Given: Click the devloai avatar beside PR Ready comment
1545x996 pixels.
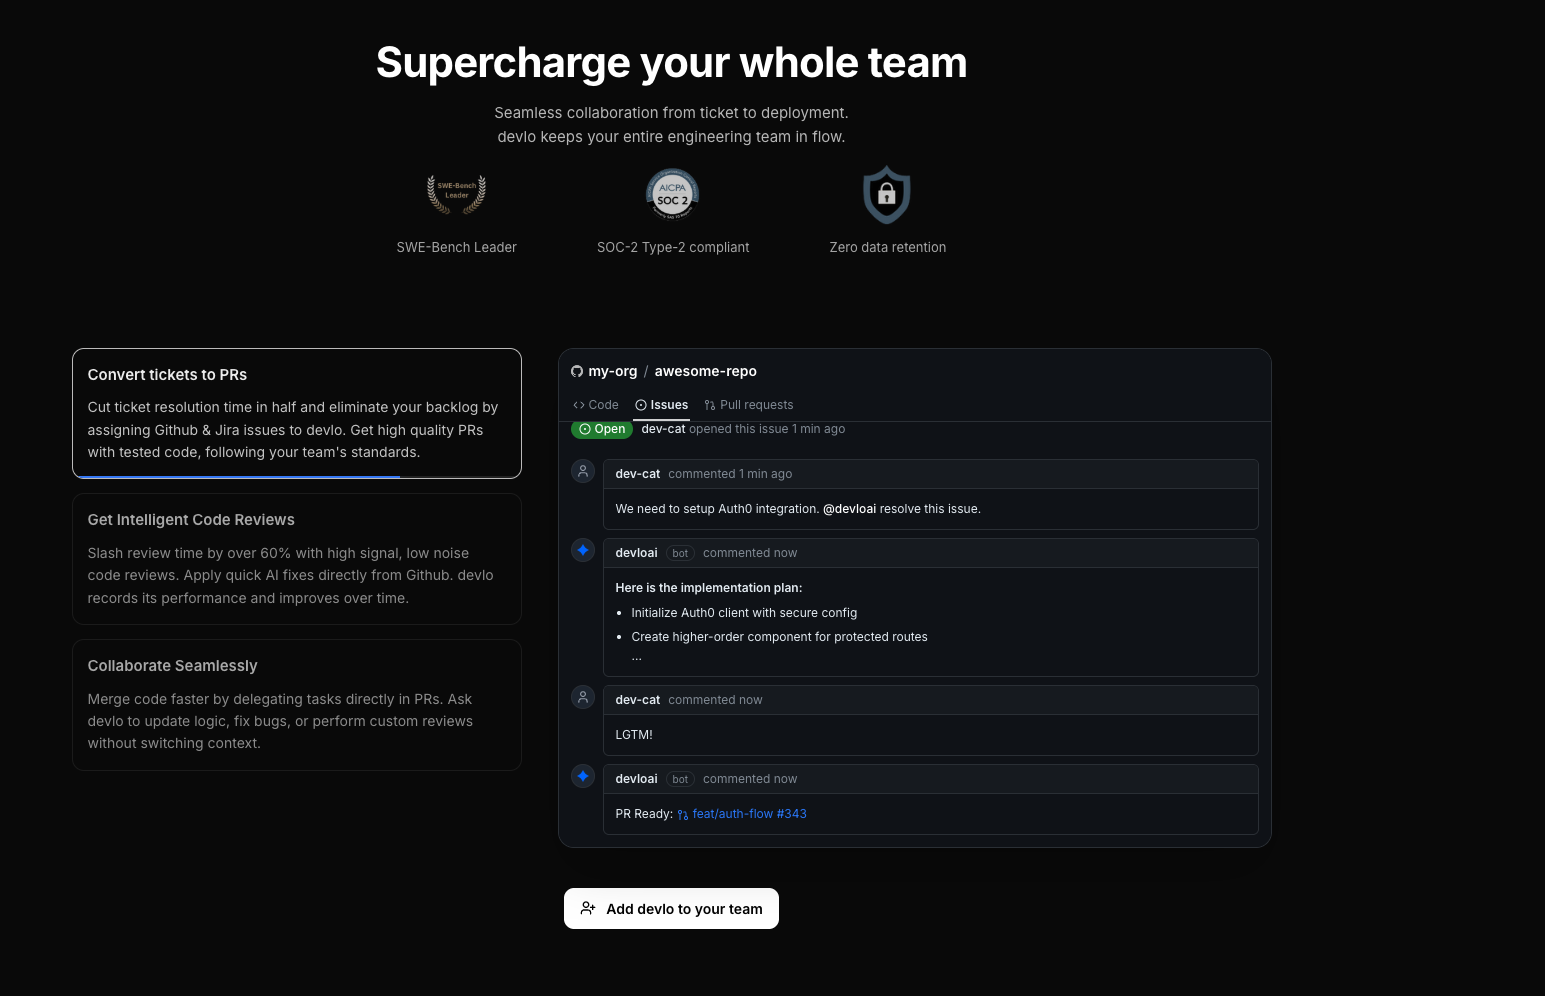Looking at the screenshot, I should 583,776.
